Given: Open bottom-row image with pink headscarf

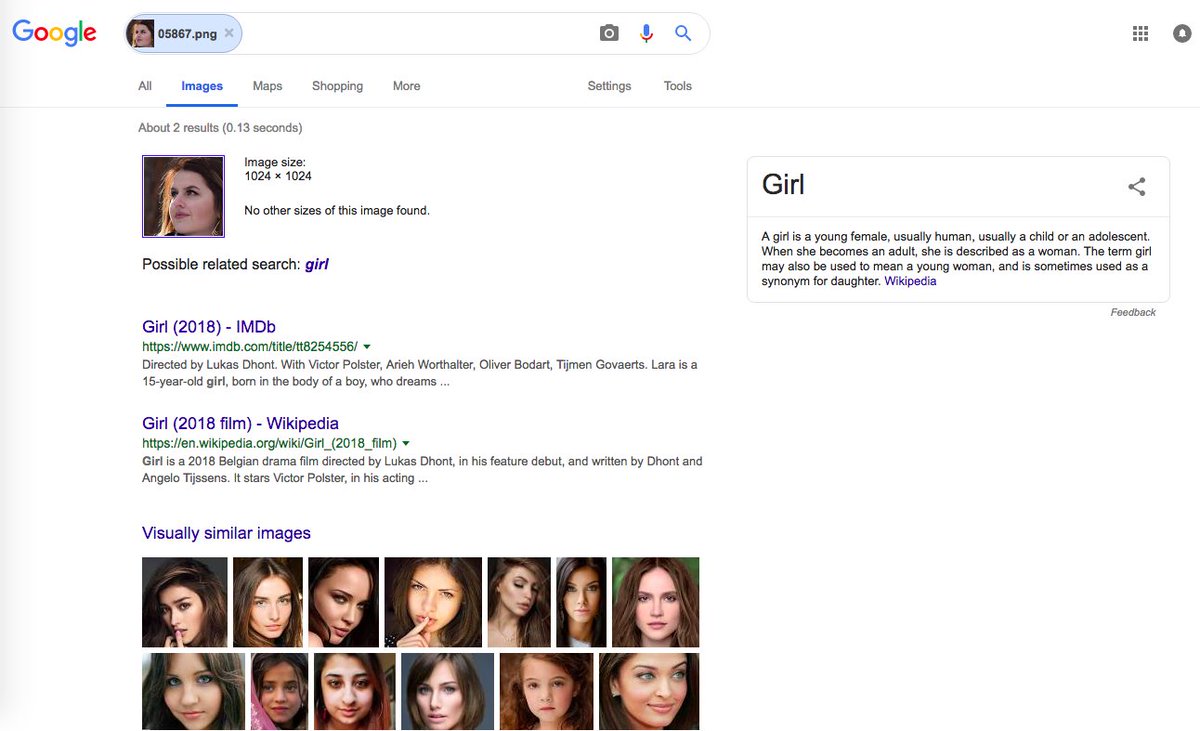Looking at the screenshot, I should (279, 692).
